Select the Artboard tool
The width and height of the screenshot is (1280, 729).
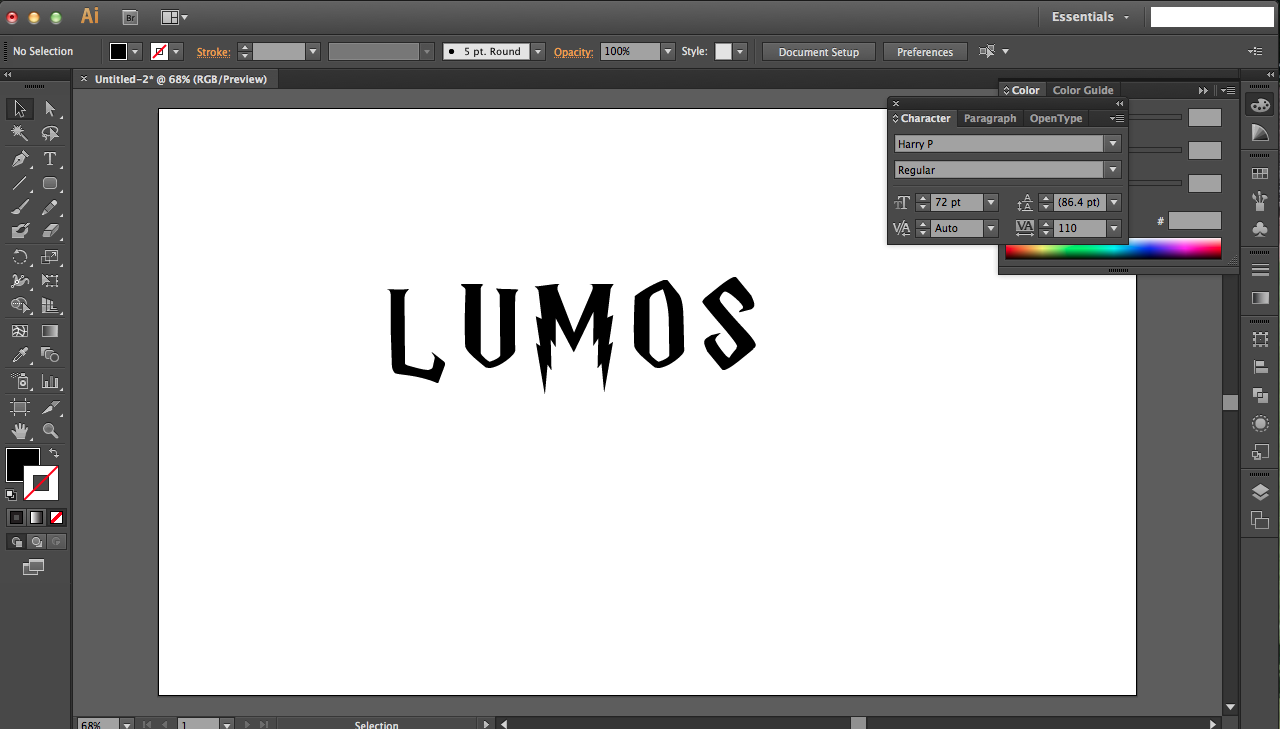20,406
